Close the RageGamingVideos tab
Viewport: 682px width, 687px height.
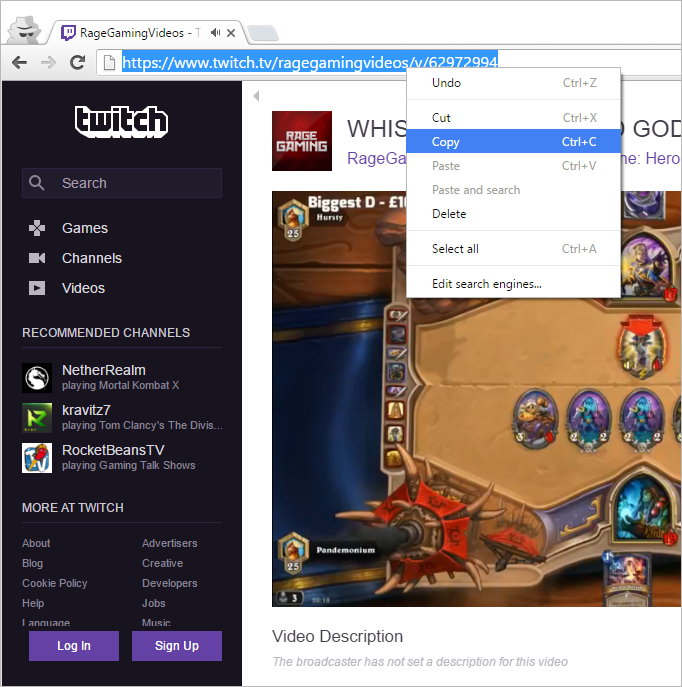click(x=231, y=33)
